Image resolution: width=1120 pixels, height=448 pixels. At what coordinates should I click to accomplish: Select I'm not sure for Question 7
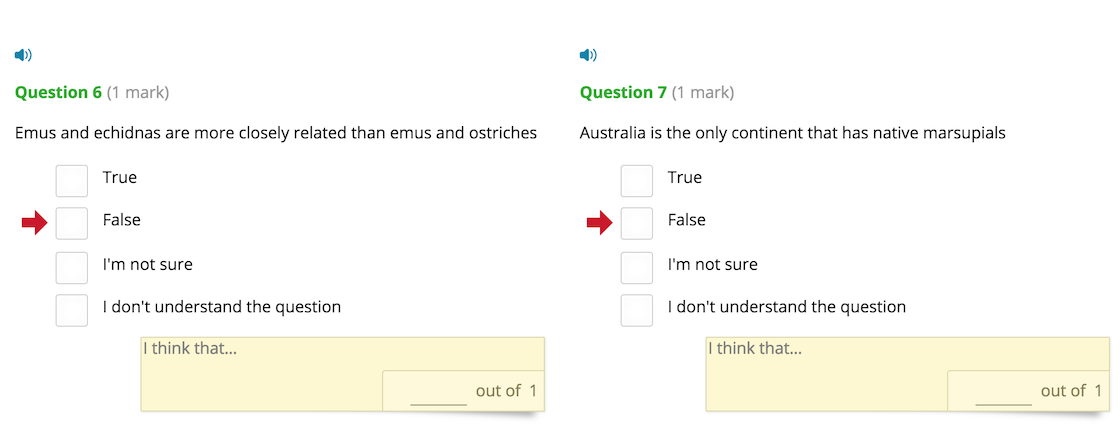636,267
